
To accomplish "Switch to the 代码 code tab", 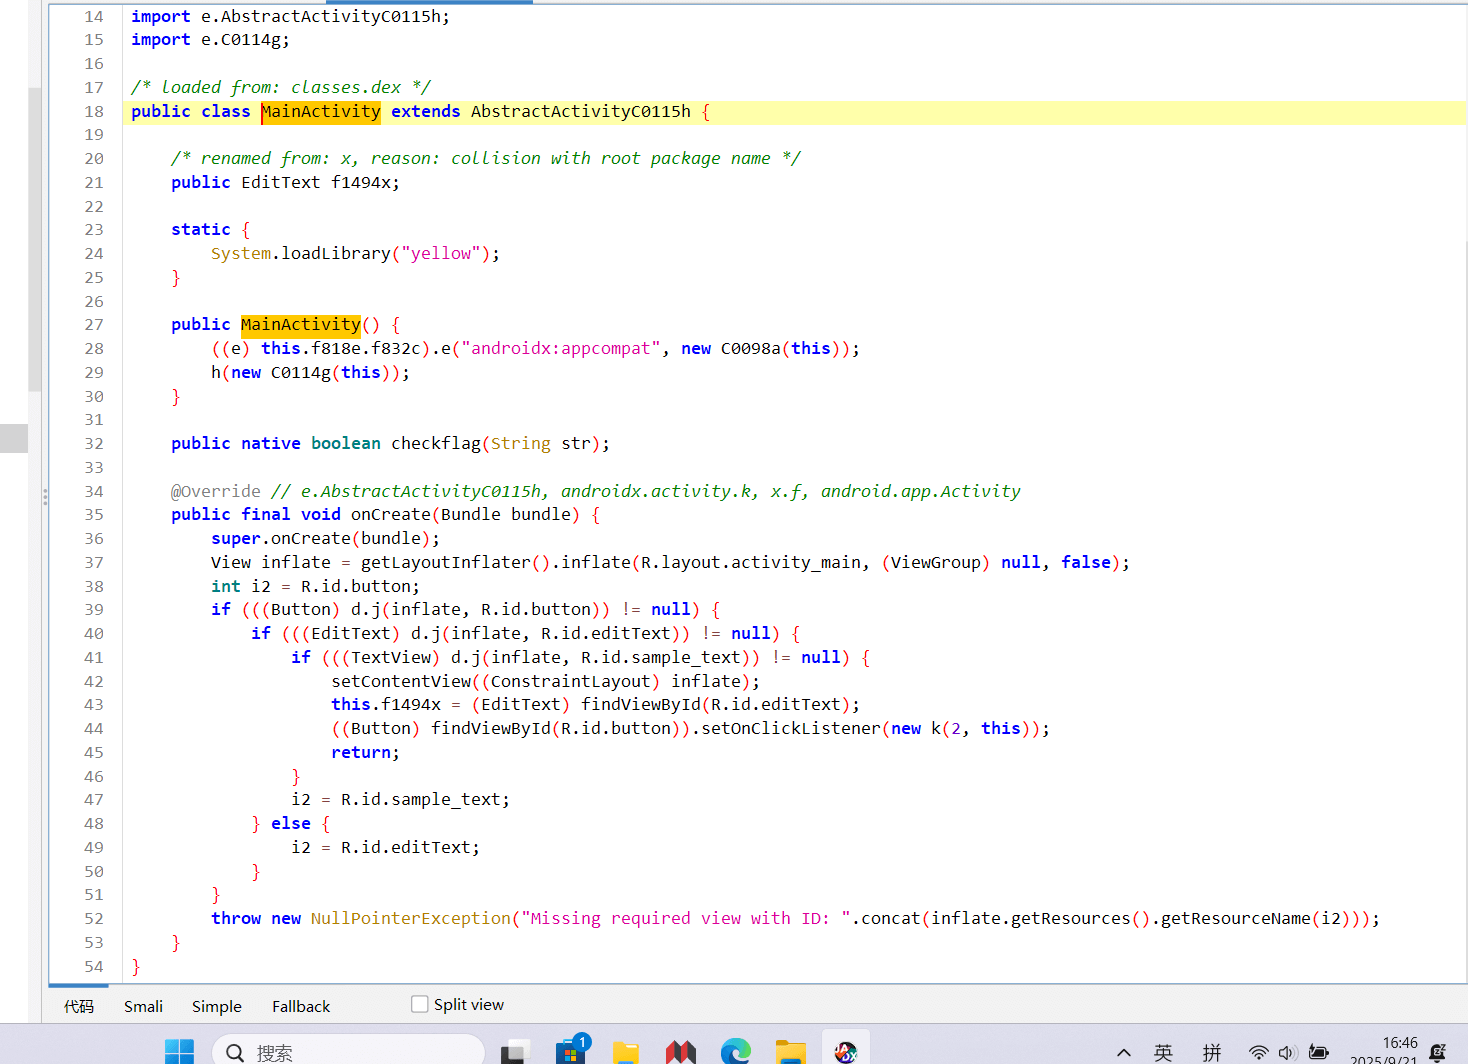I will pos(79,1006).
